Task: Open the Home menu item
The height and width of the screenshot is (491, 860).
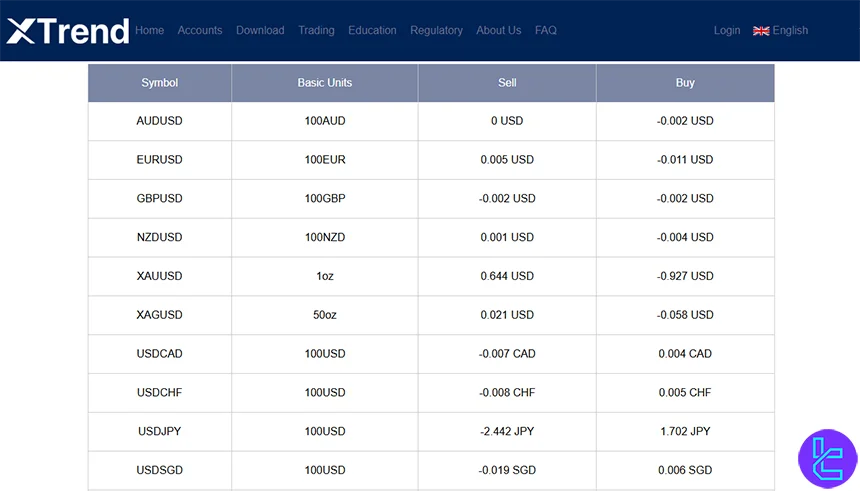Action: point(150,31)
